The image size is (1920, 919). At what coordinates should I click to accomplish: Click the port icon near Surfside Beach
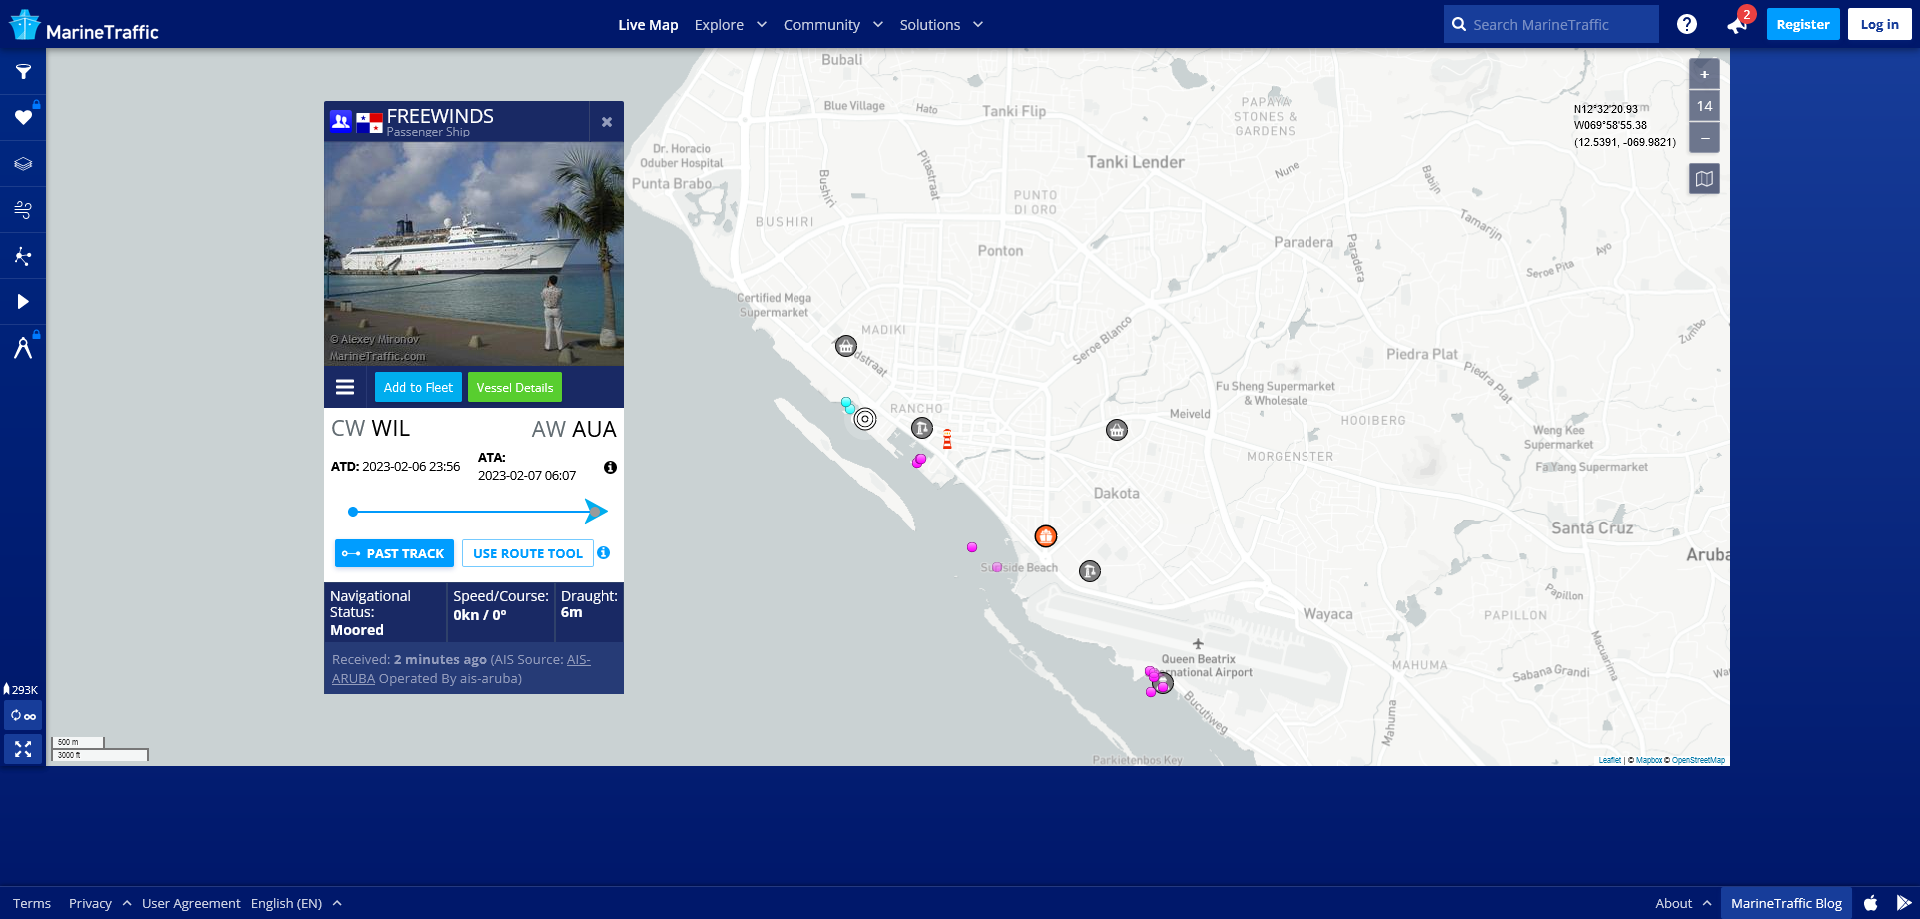pos(1090,571)
